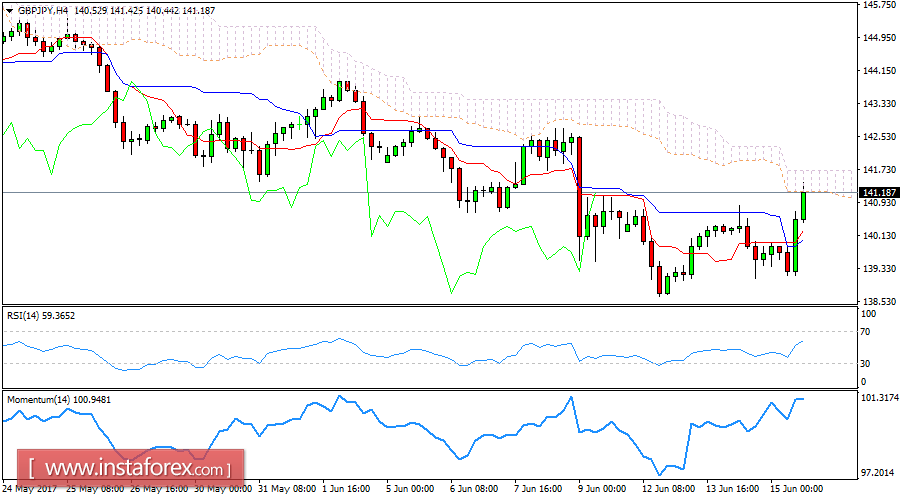The width and height of the screenshot is (900, 500).
Task: Click the Momentum 97.2014 scale value
Action: pyautogui.click(x=878, y=472)
